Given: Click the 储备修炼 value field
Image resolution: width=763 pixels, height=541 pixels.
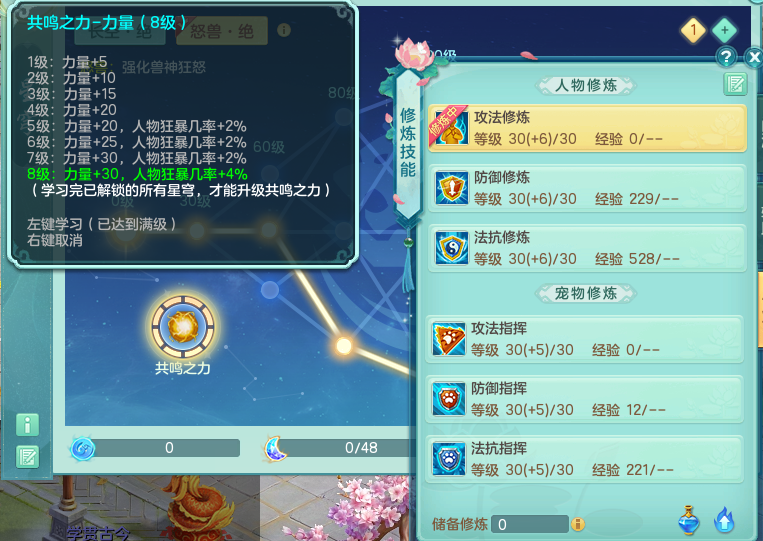Looking at the screenshot, I should coord(530,524).
